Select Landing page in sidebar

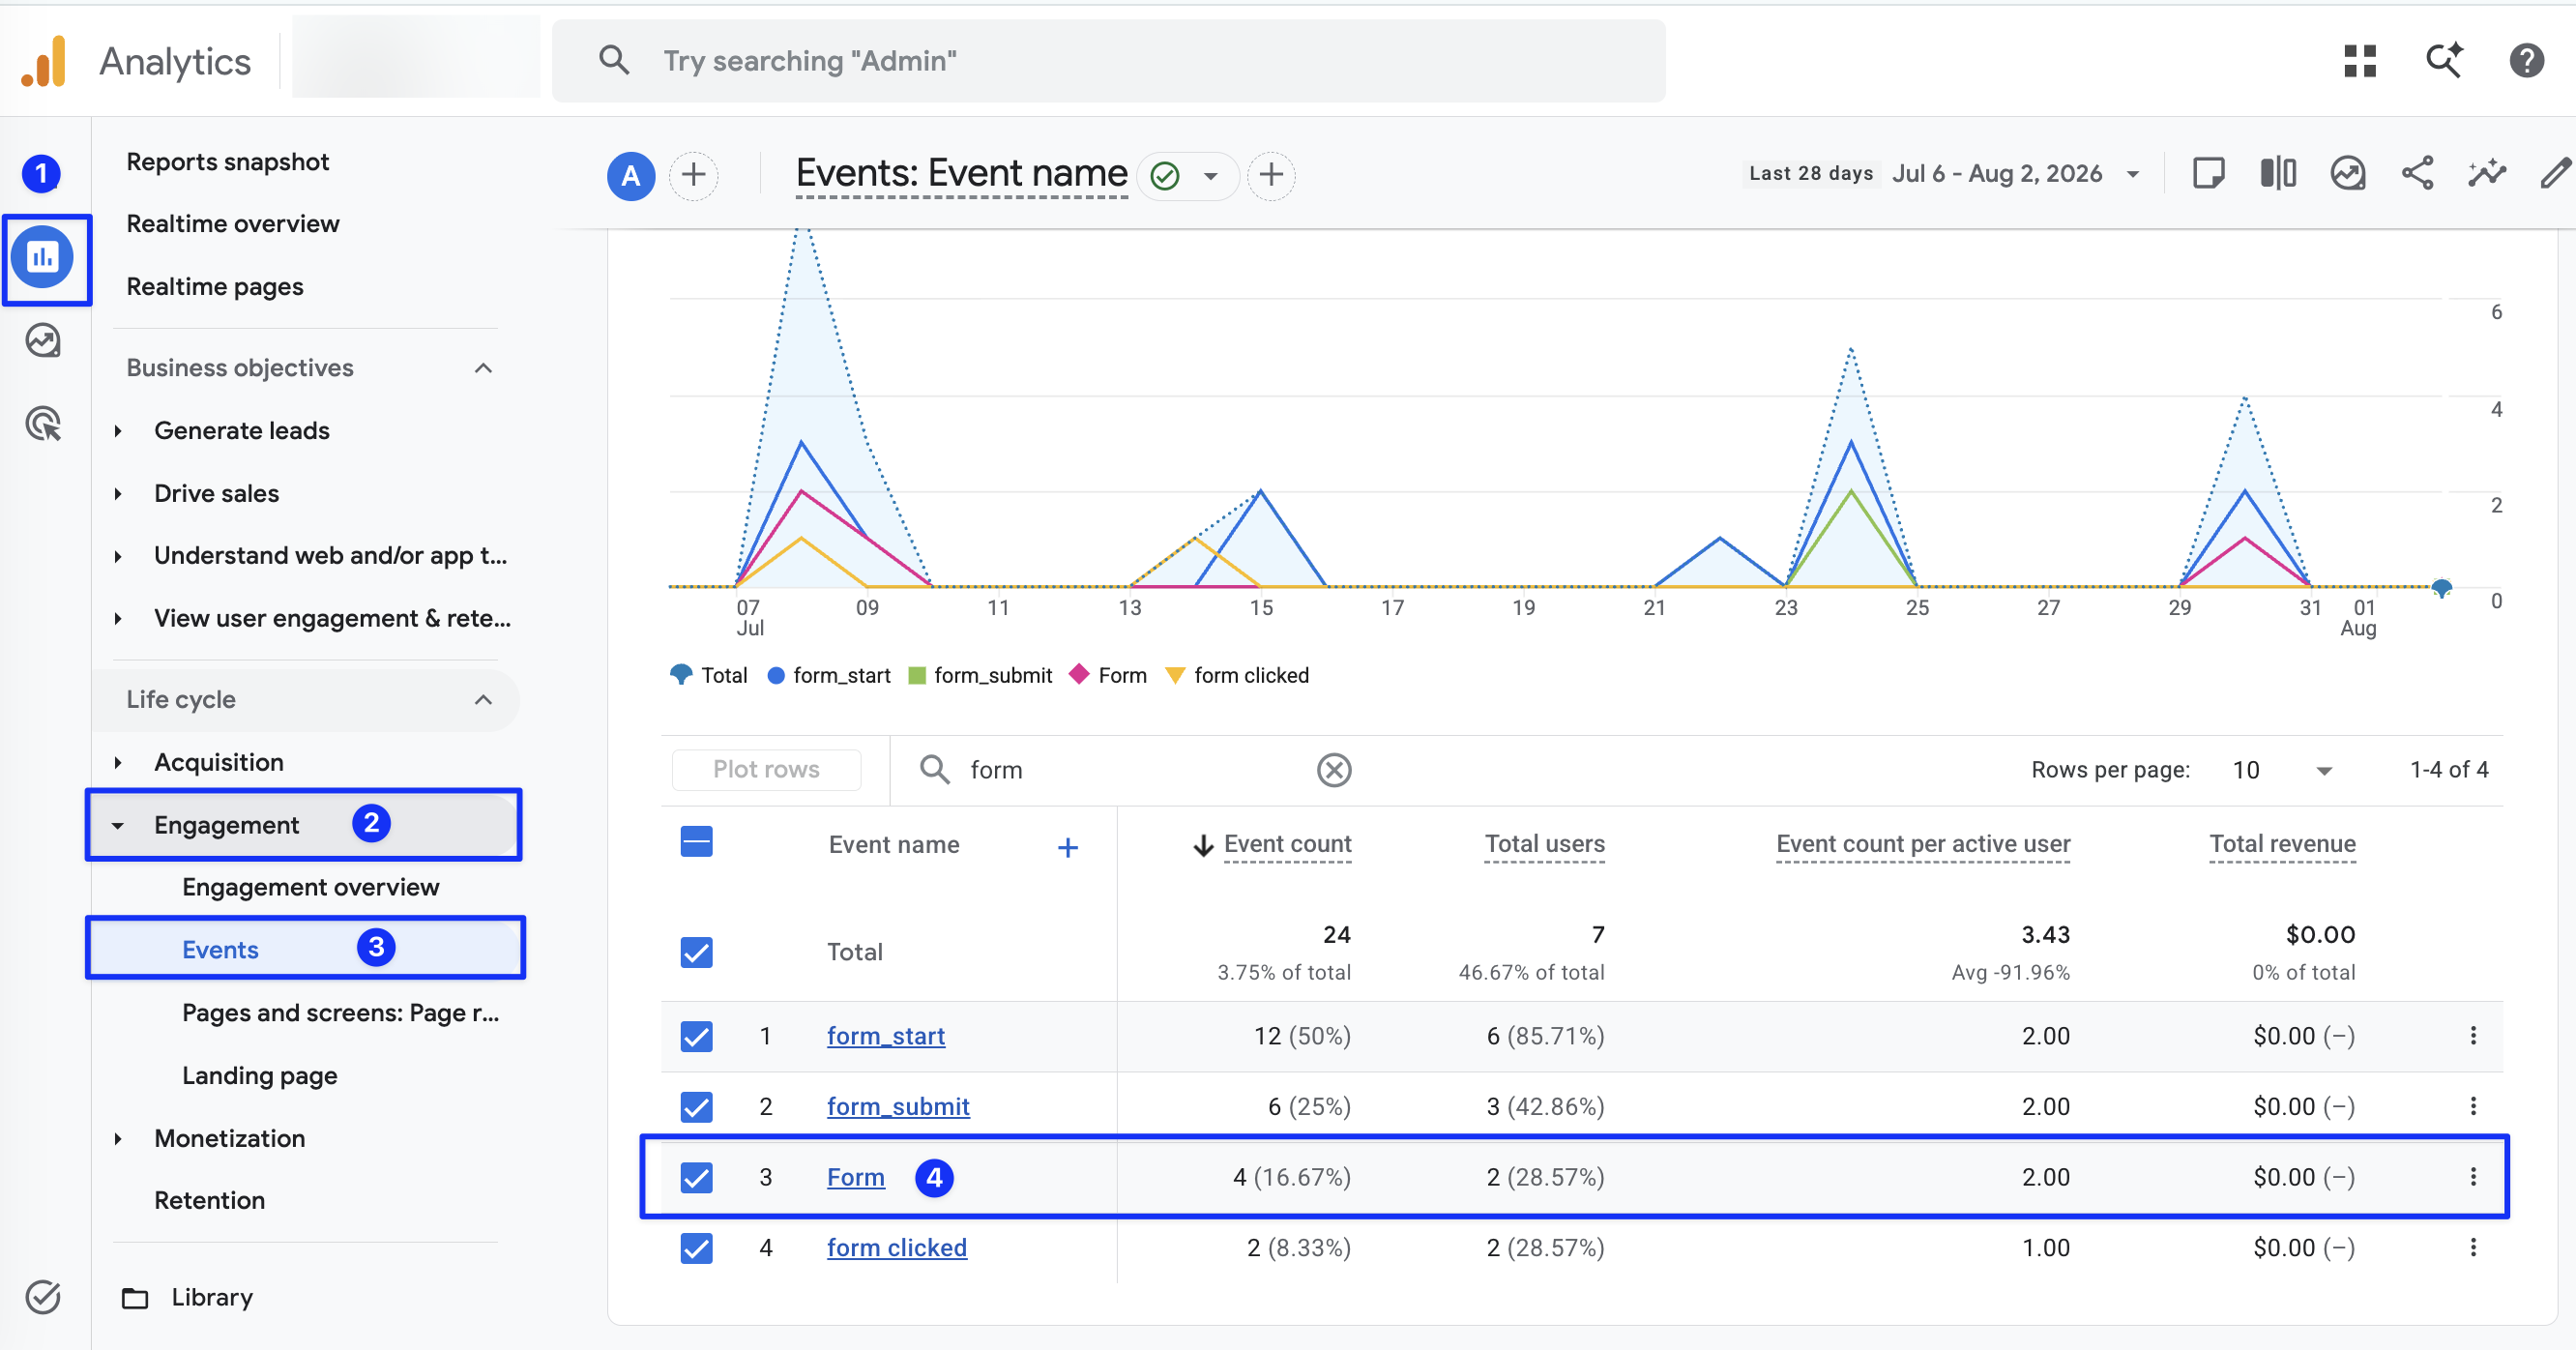tap(259, 1075)
